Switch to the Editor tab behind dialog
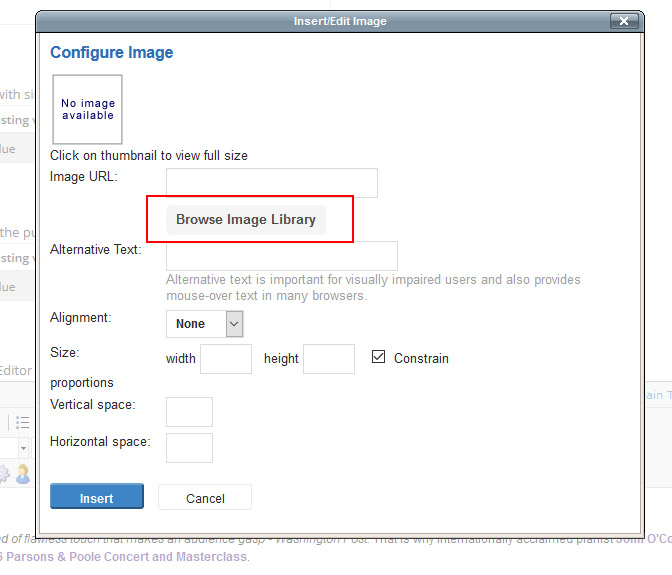The image size is (672, 575). point(16,371)
